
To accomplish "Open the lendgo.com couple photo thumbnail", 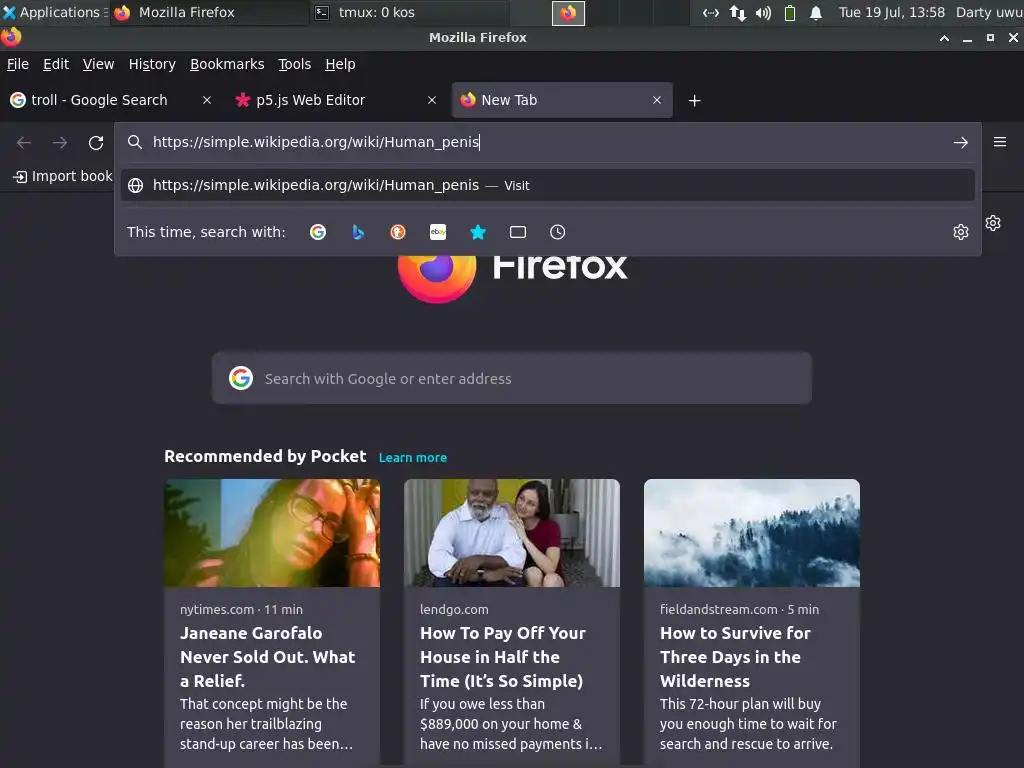I will click(x=512, y=533).
